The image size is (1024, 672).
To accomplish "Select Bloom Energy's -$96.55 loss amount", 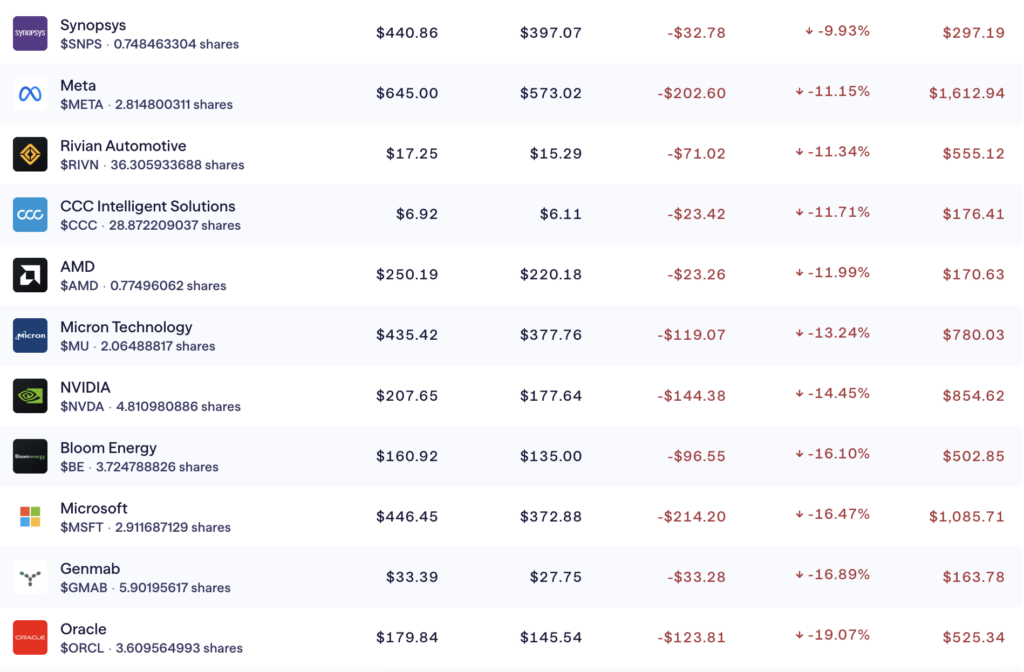I will (691, 456).
